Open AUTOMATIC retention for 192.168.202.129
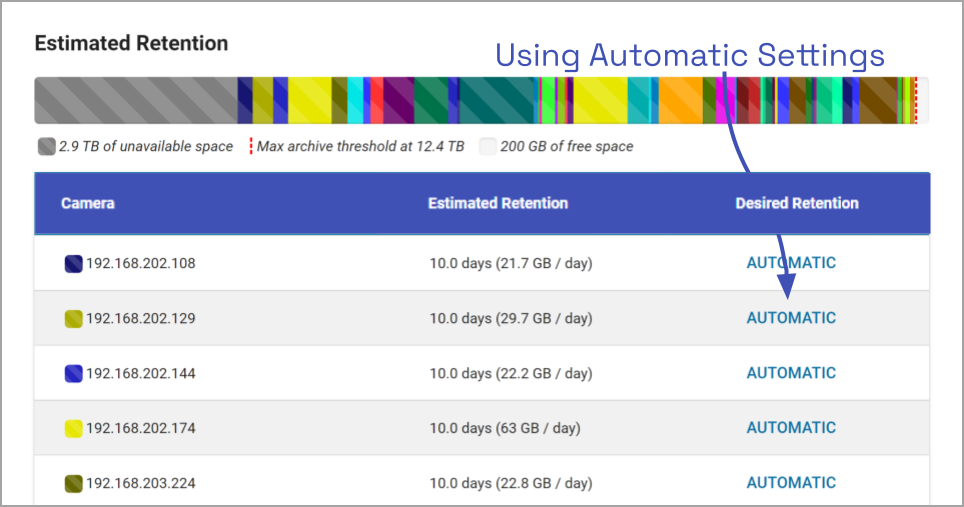The image size is (964, 507). [791, 318]
